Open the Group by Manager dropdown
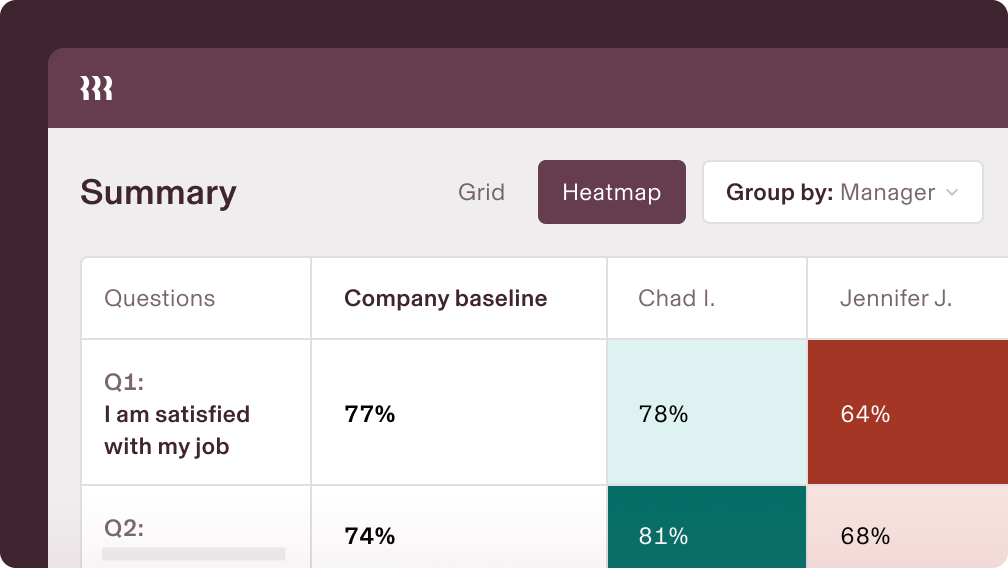 [x=842, y=192]
